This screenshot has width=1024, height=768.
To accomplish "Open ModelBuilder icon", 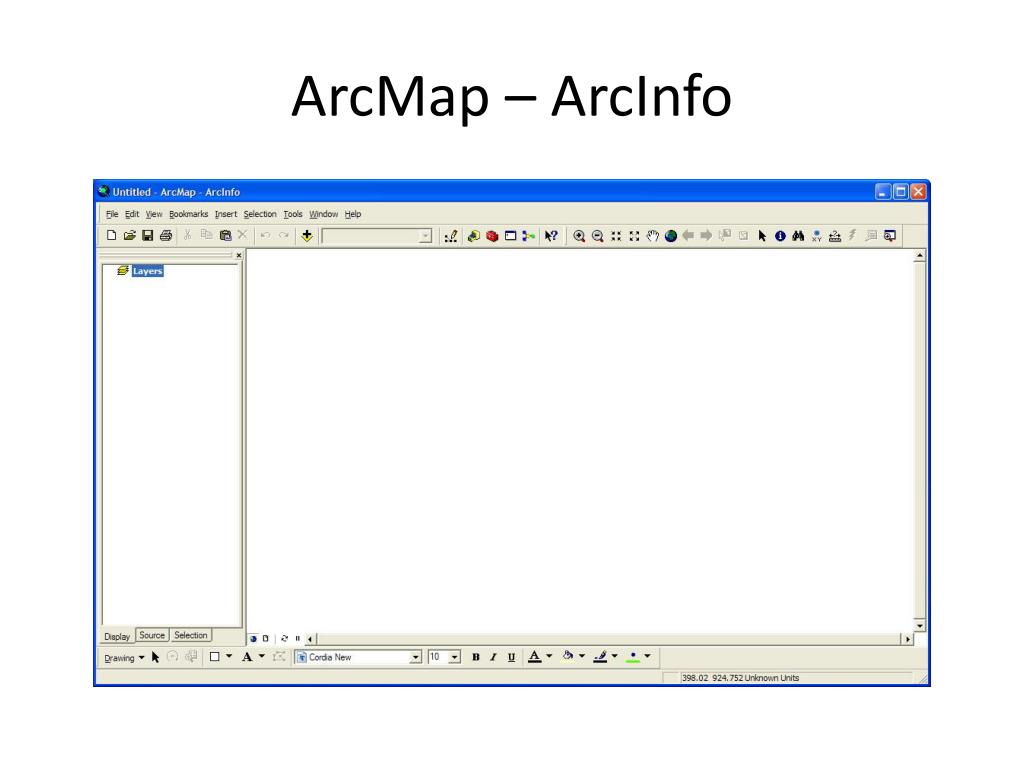I will point(528,236).
